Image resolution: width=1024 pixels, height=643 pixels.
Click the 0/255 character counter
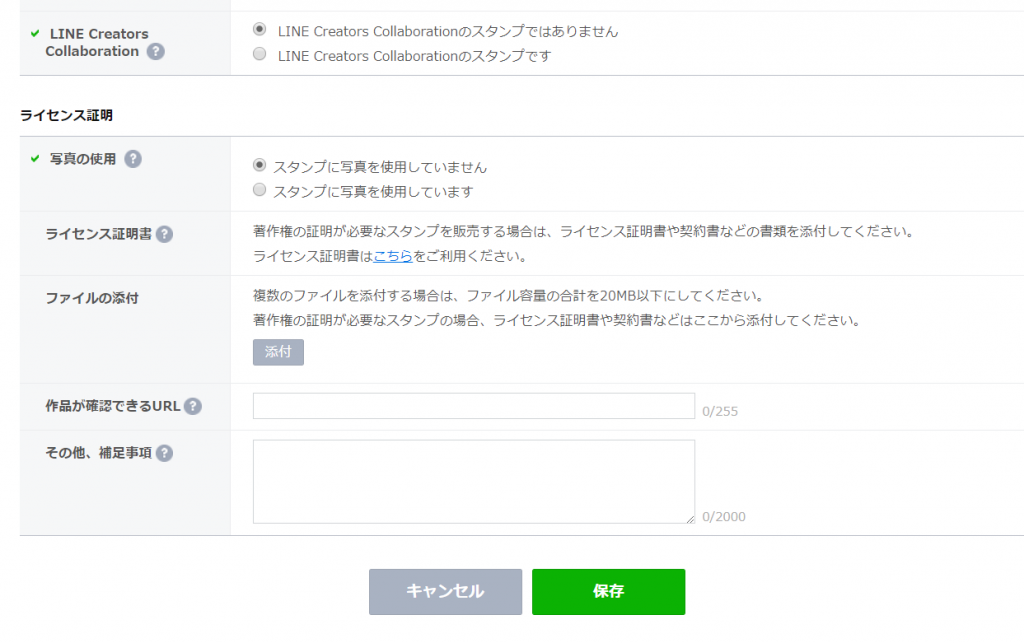pyautogui.click(x=720, y=411)
